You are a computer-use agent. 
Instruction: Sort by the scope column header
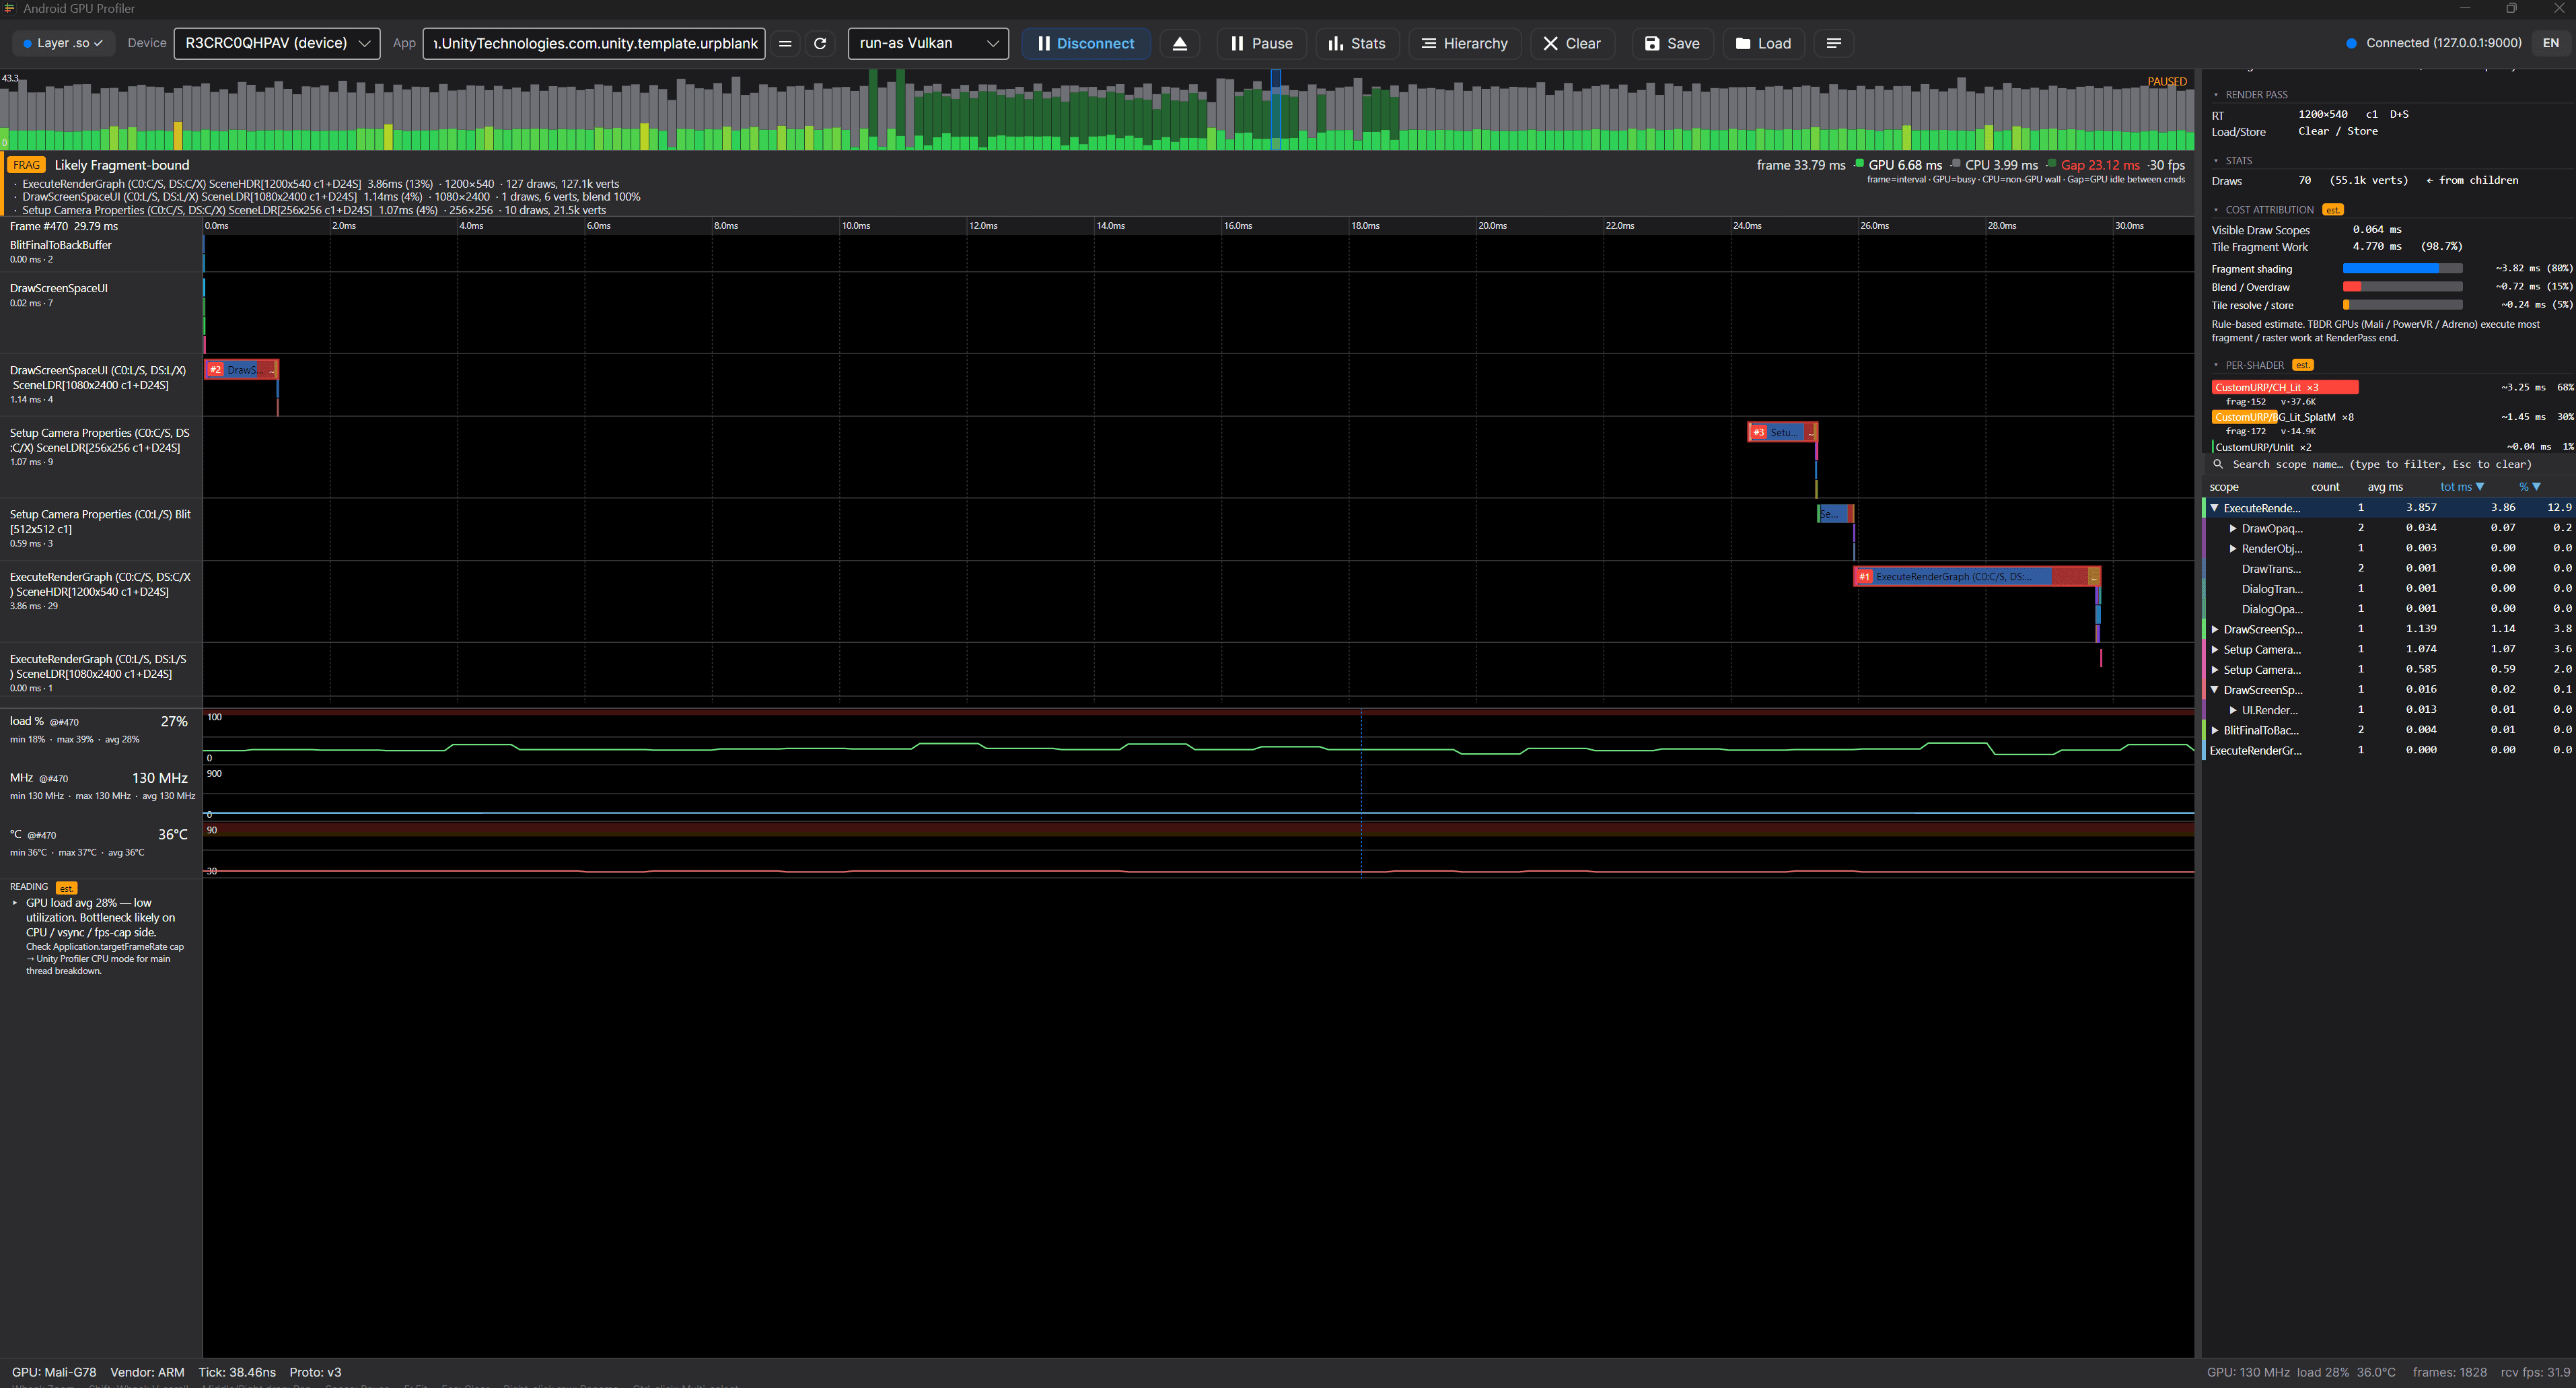pyautogui.click(x=2224, y=487)
